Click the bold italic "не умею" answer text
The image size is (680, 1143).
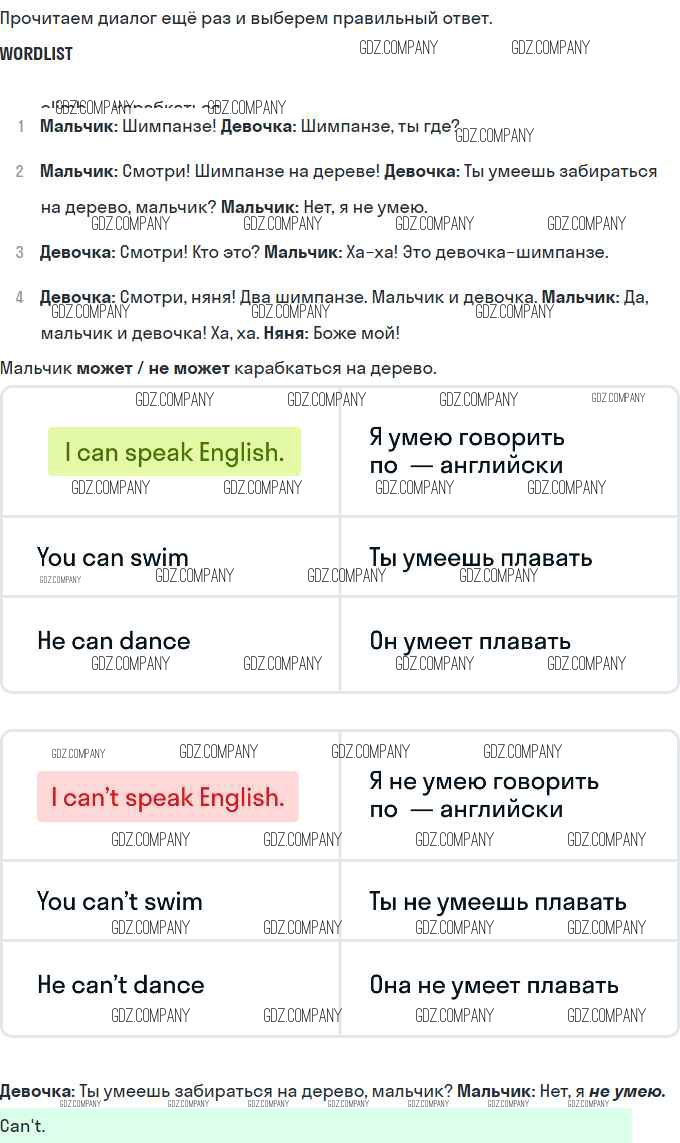click(626, 1091)
